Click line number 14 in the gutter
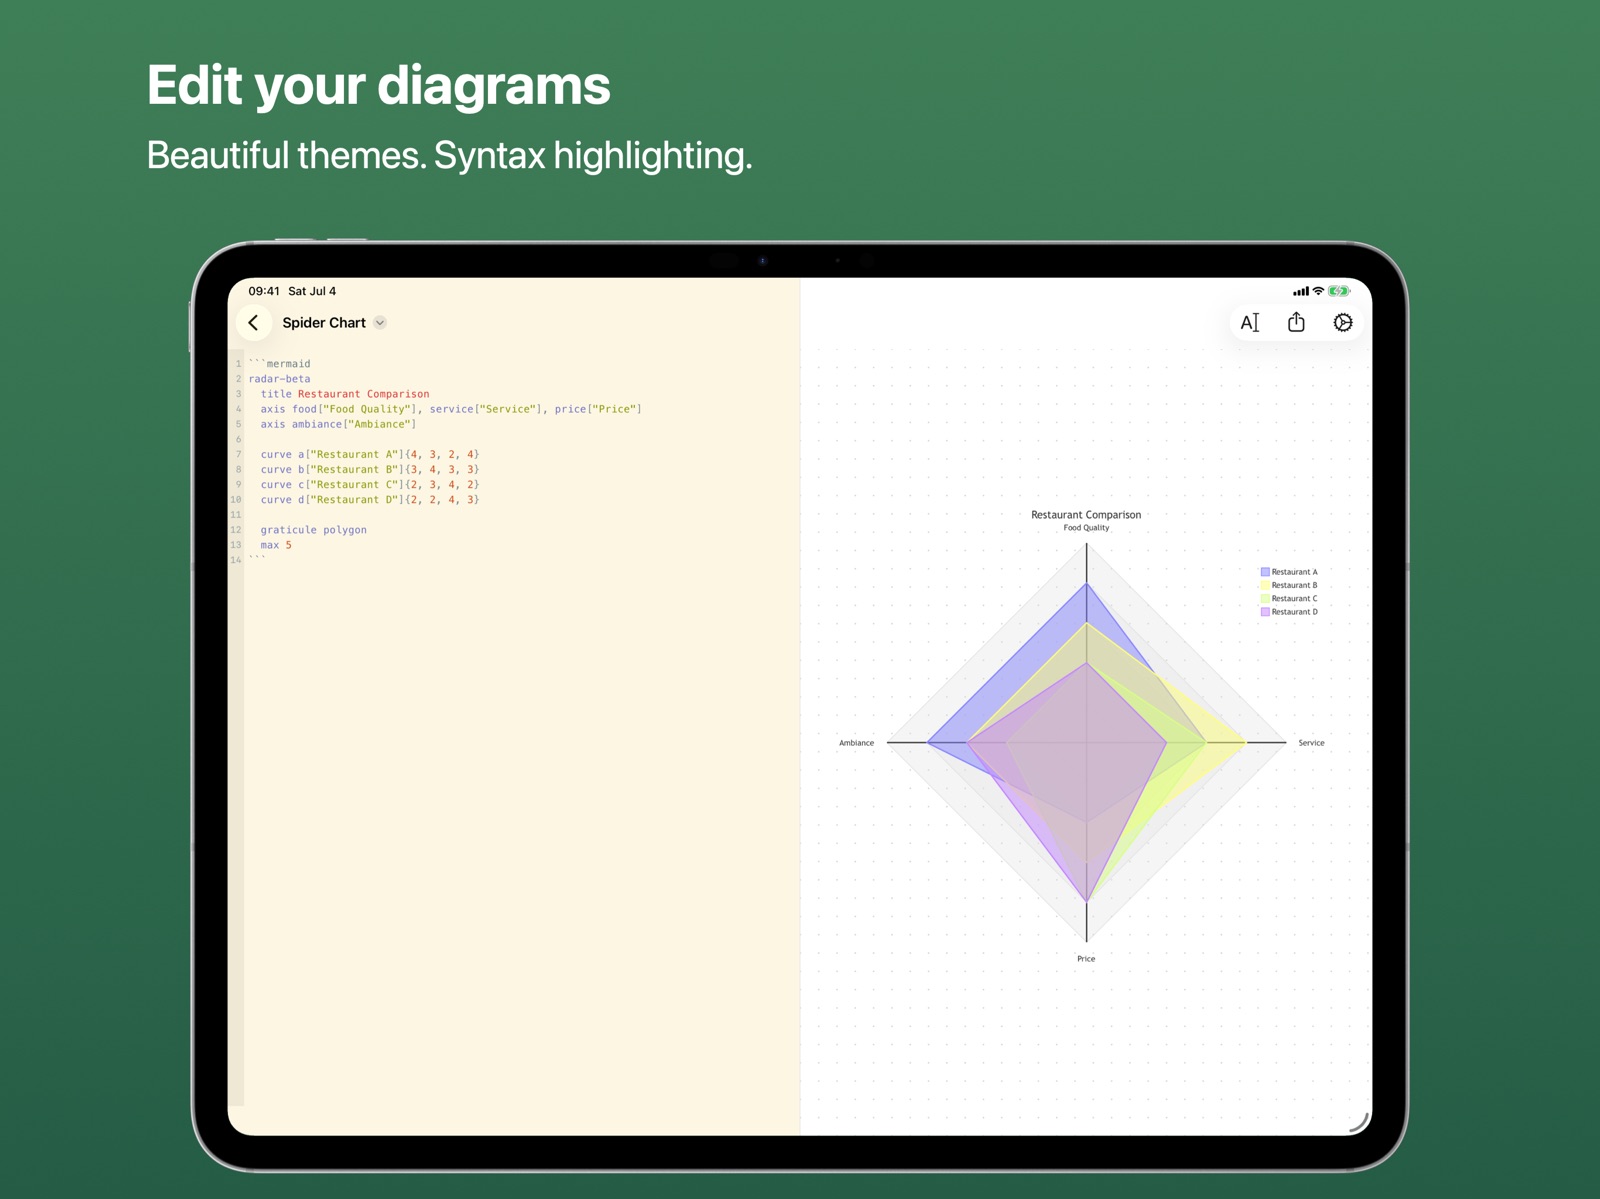Viewport: 1600px width, 1199px height. [x=236, y=560]
